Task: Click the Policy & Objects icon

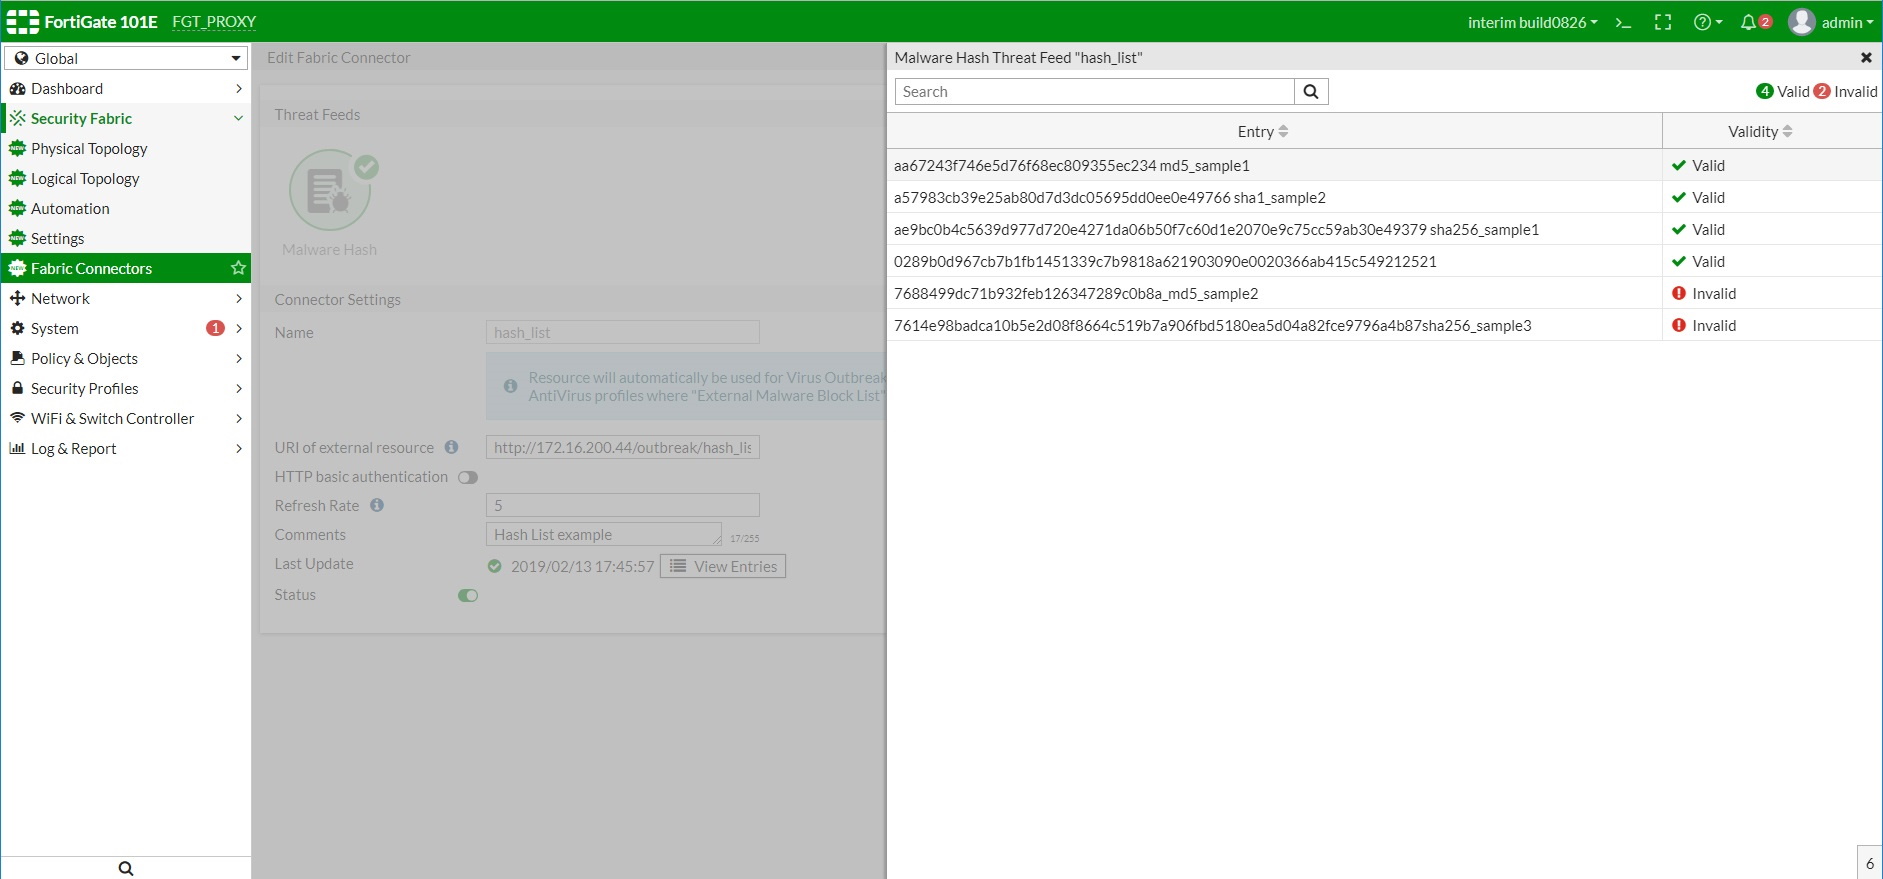Action: point(17,358)
